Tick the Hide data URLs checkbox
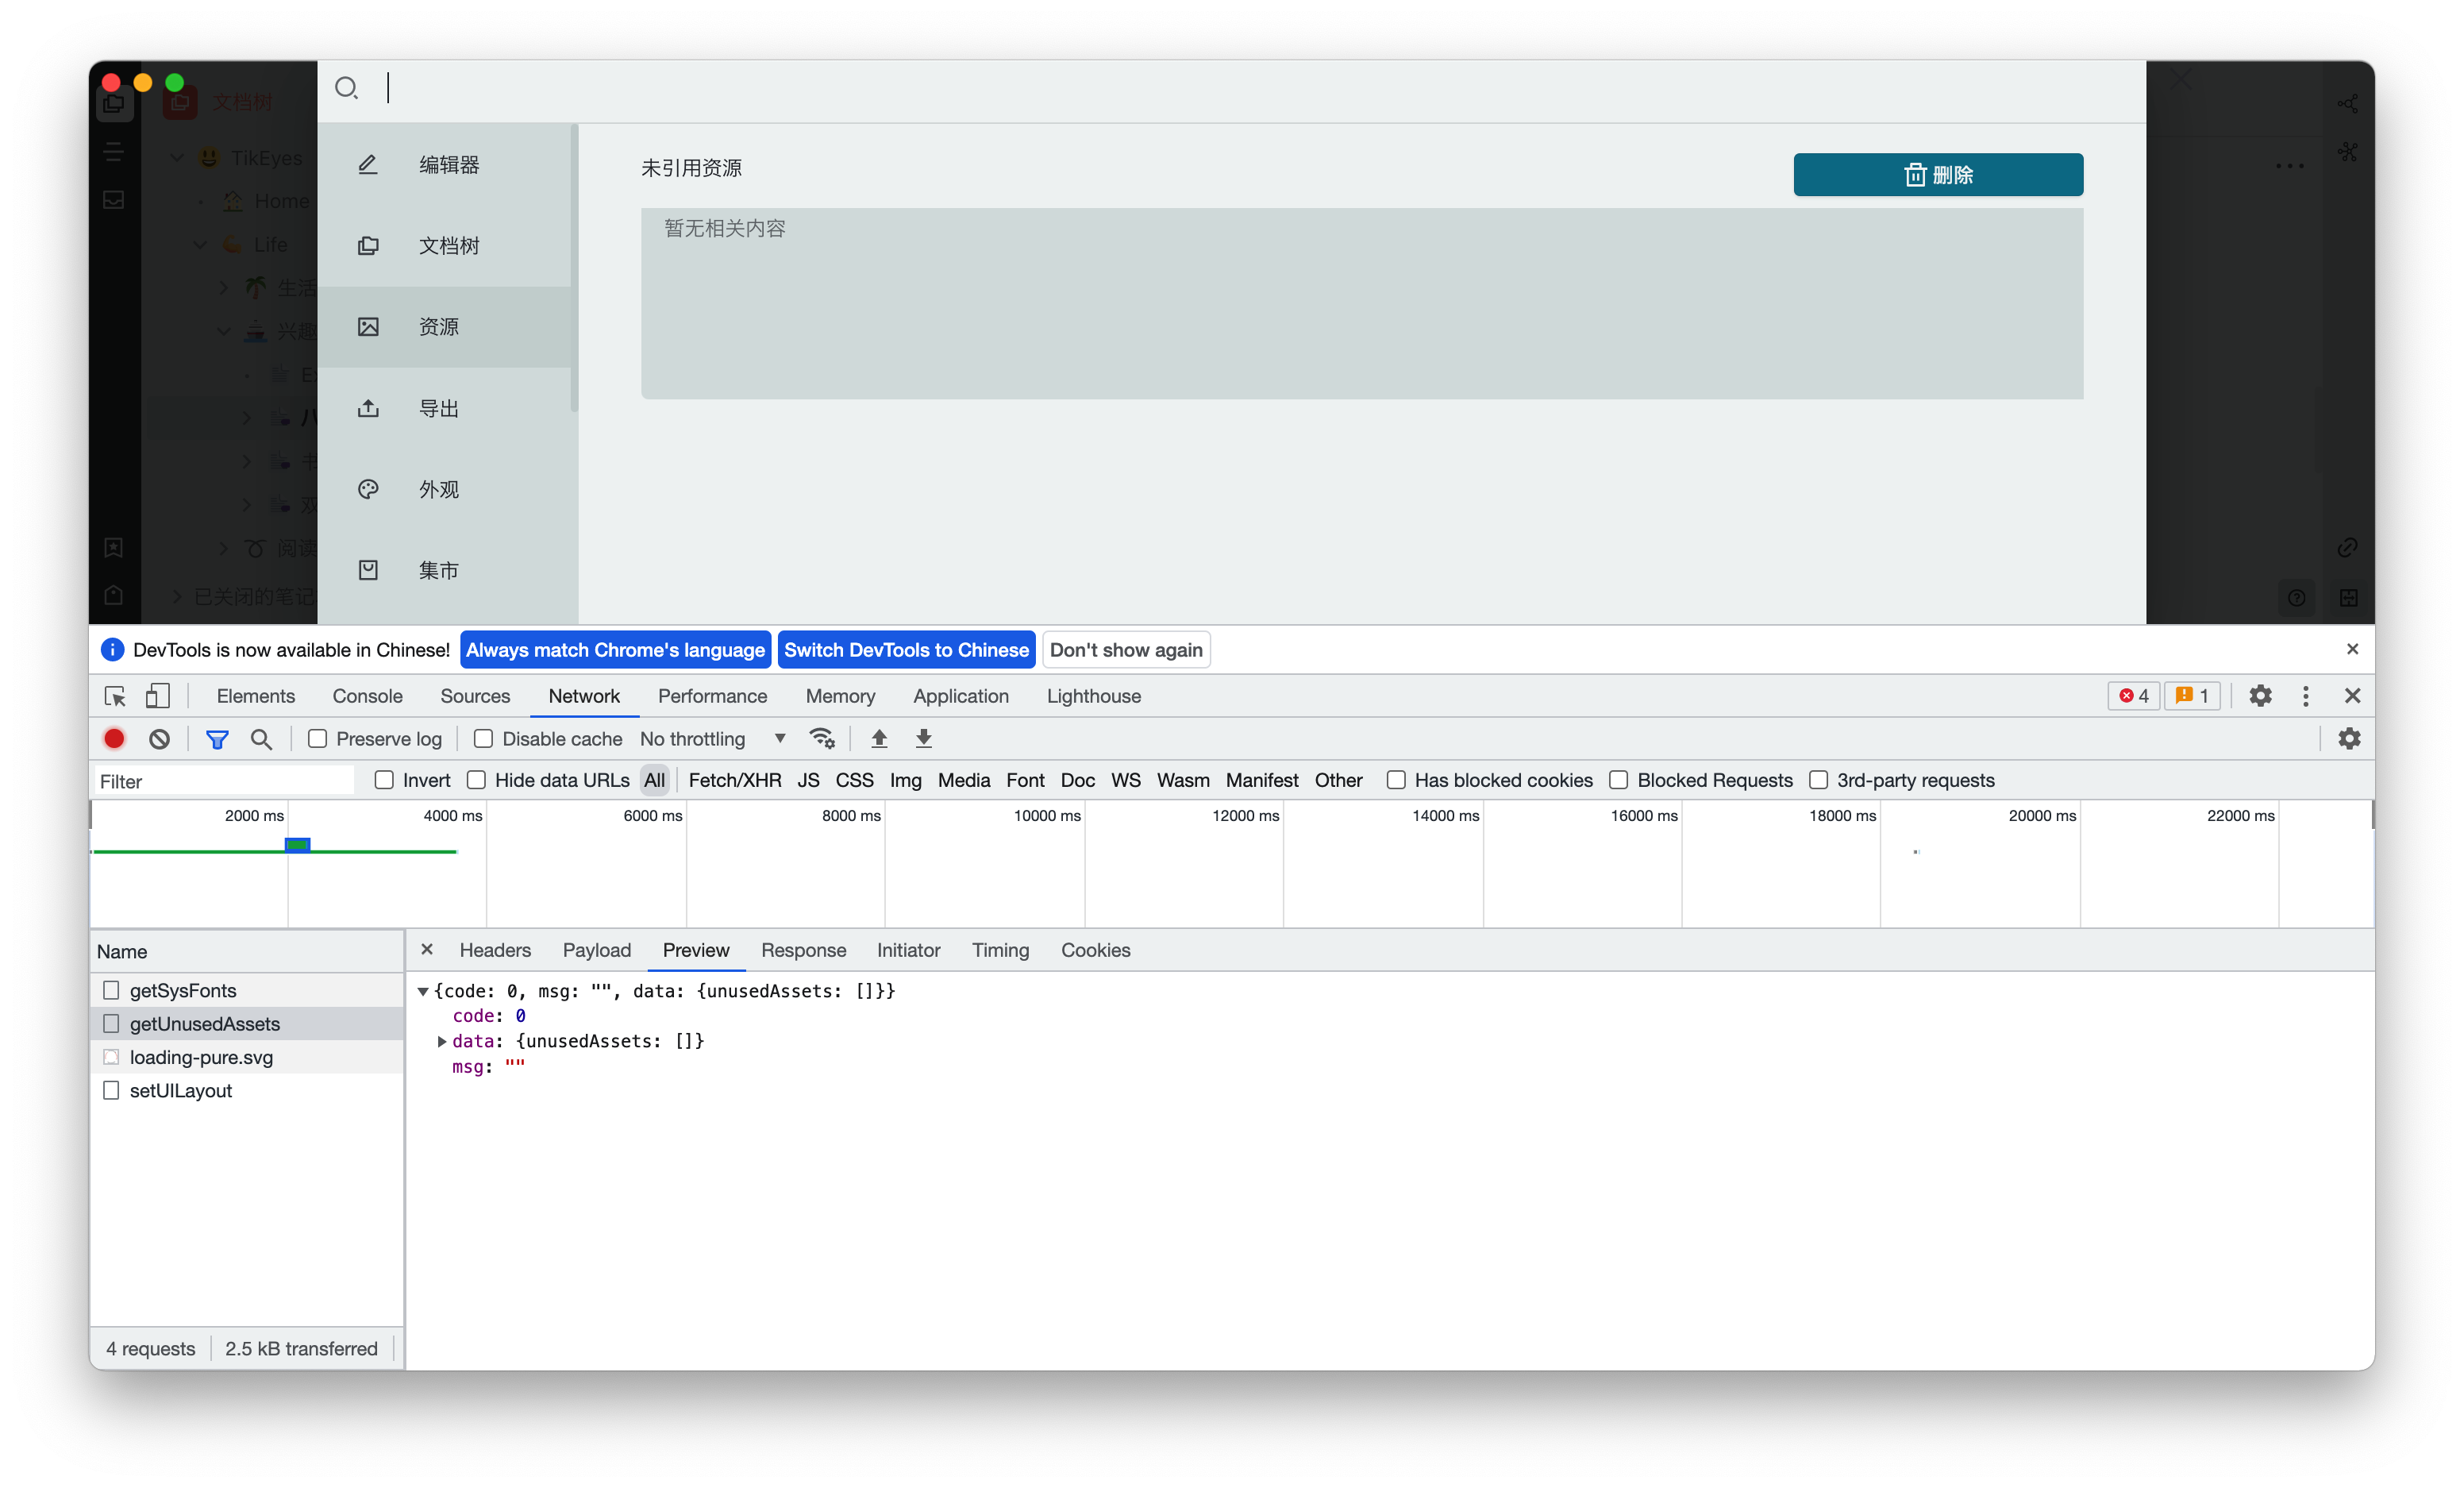 coord(477,780)
